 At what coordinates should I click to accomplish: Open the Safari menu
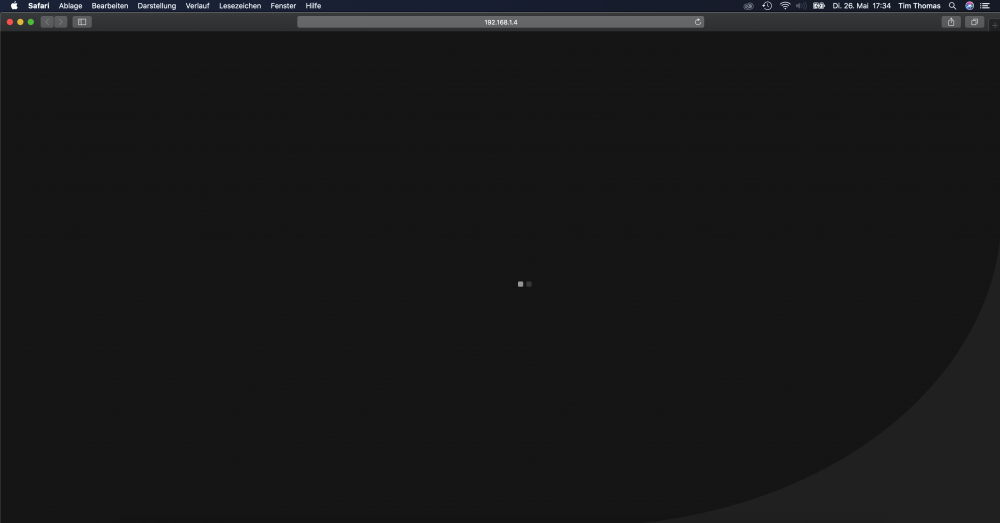(x=38, y=6)
